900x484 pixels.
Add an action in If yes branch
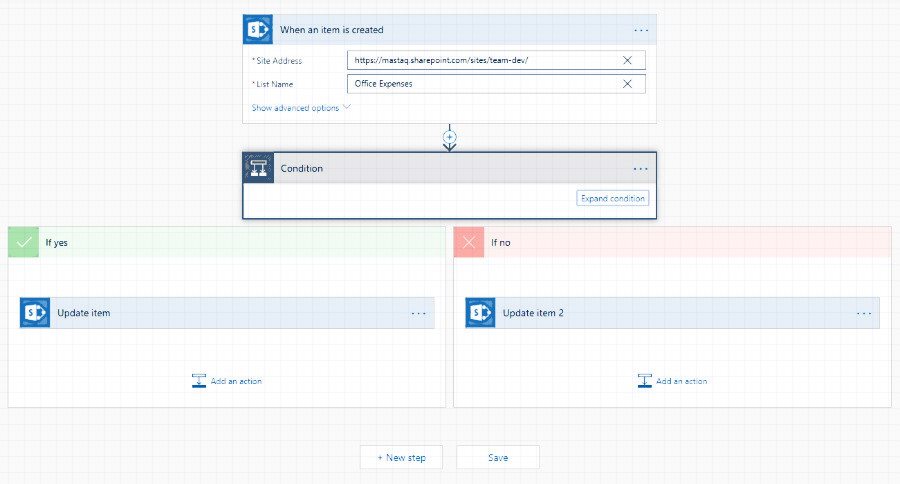click(x=227, y=381)
